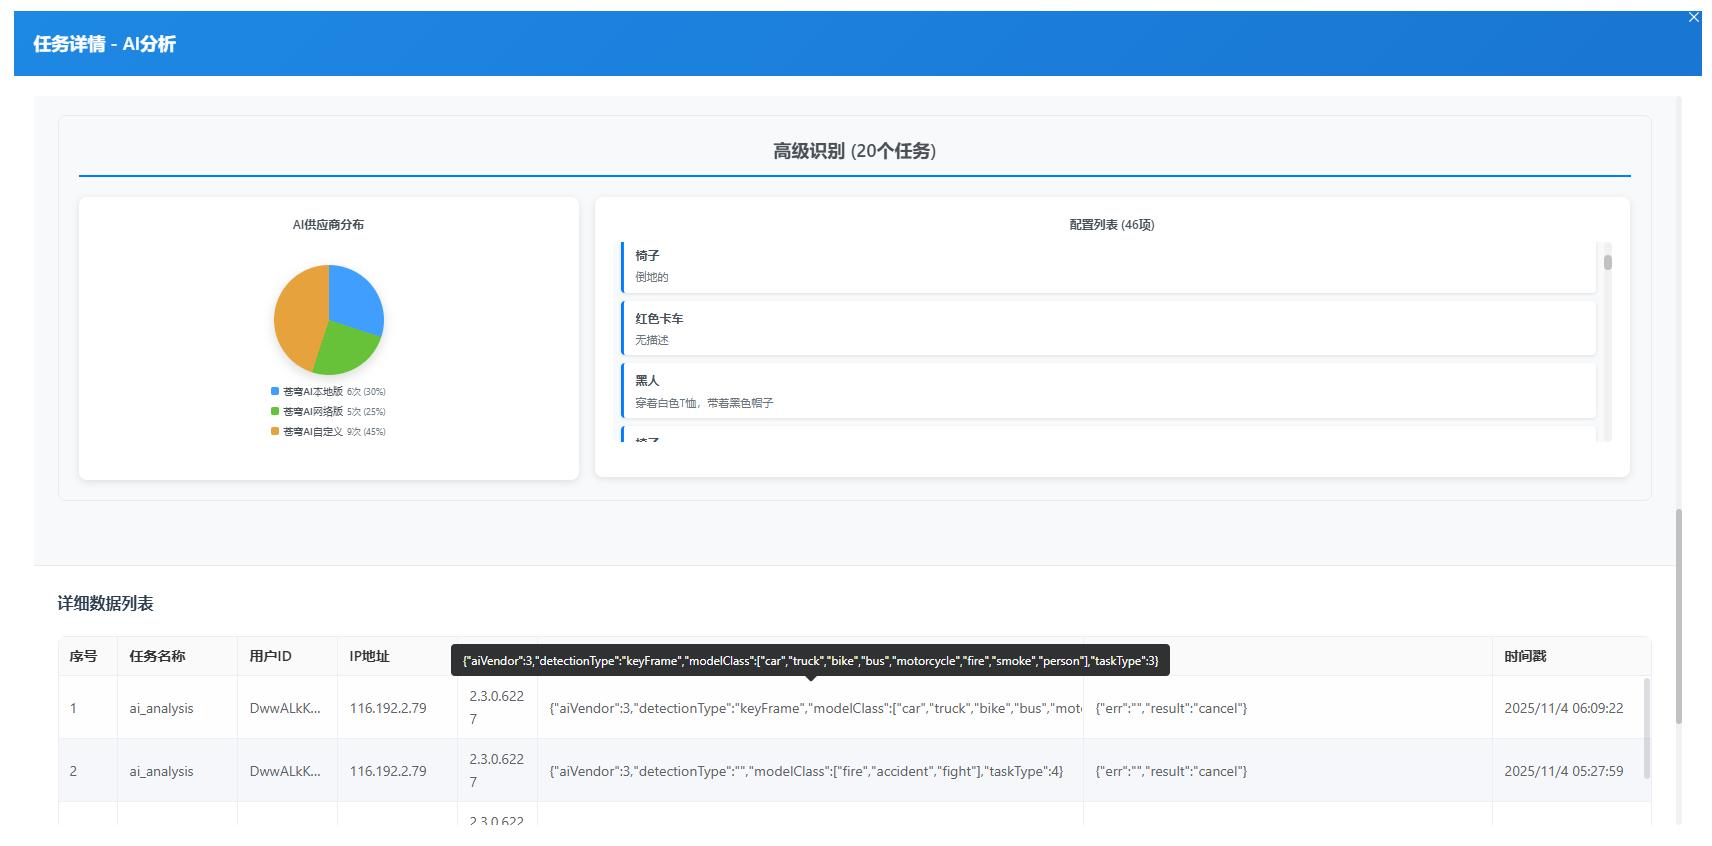The height and width of the screenshot is (846, 1712).
Task: Click the blue slice of the pie chart
Action: 356,298
